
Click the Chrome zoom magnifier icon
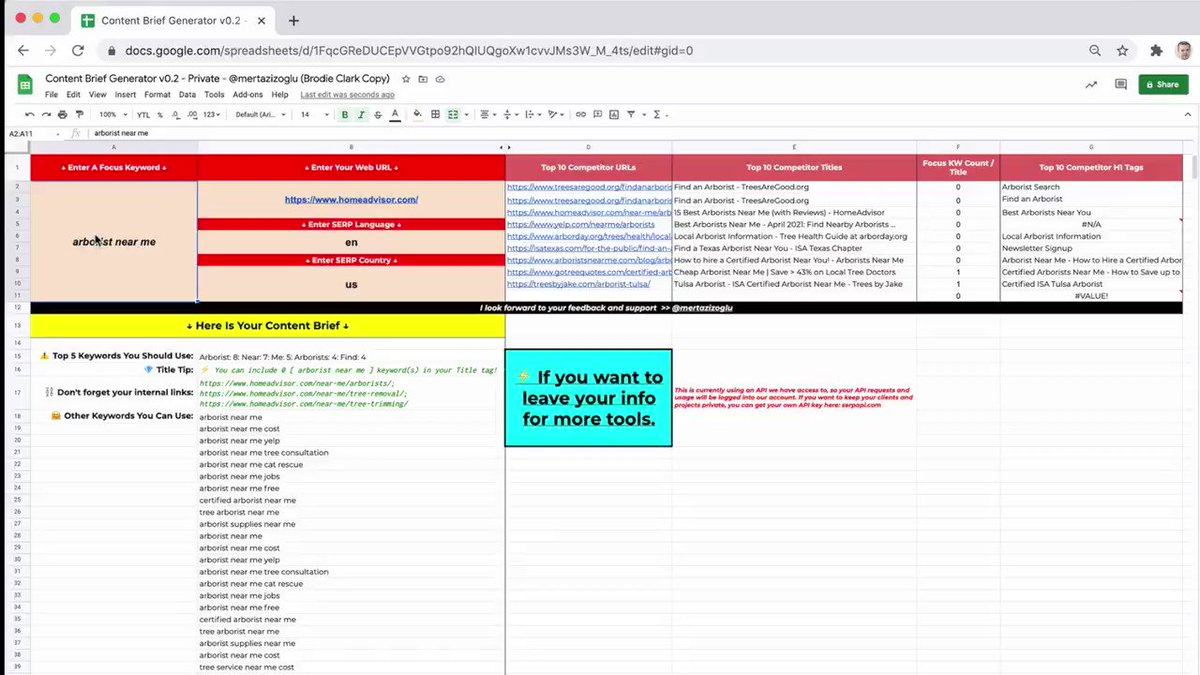[x=1095, y=50]
